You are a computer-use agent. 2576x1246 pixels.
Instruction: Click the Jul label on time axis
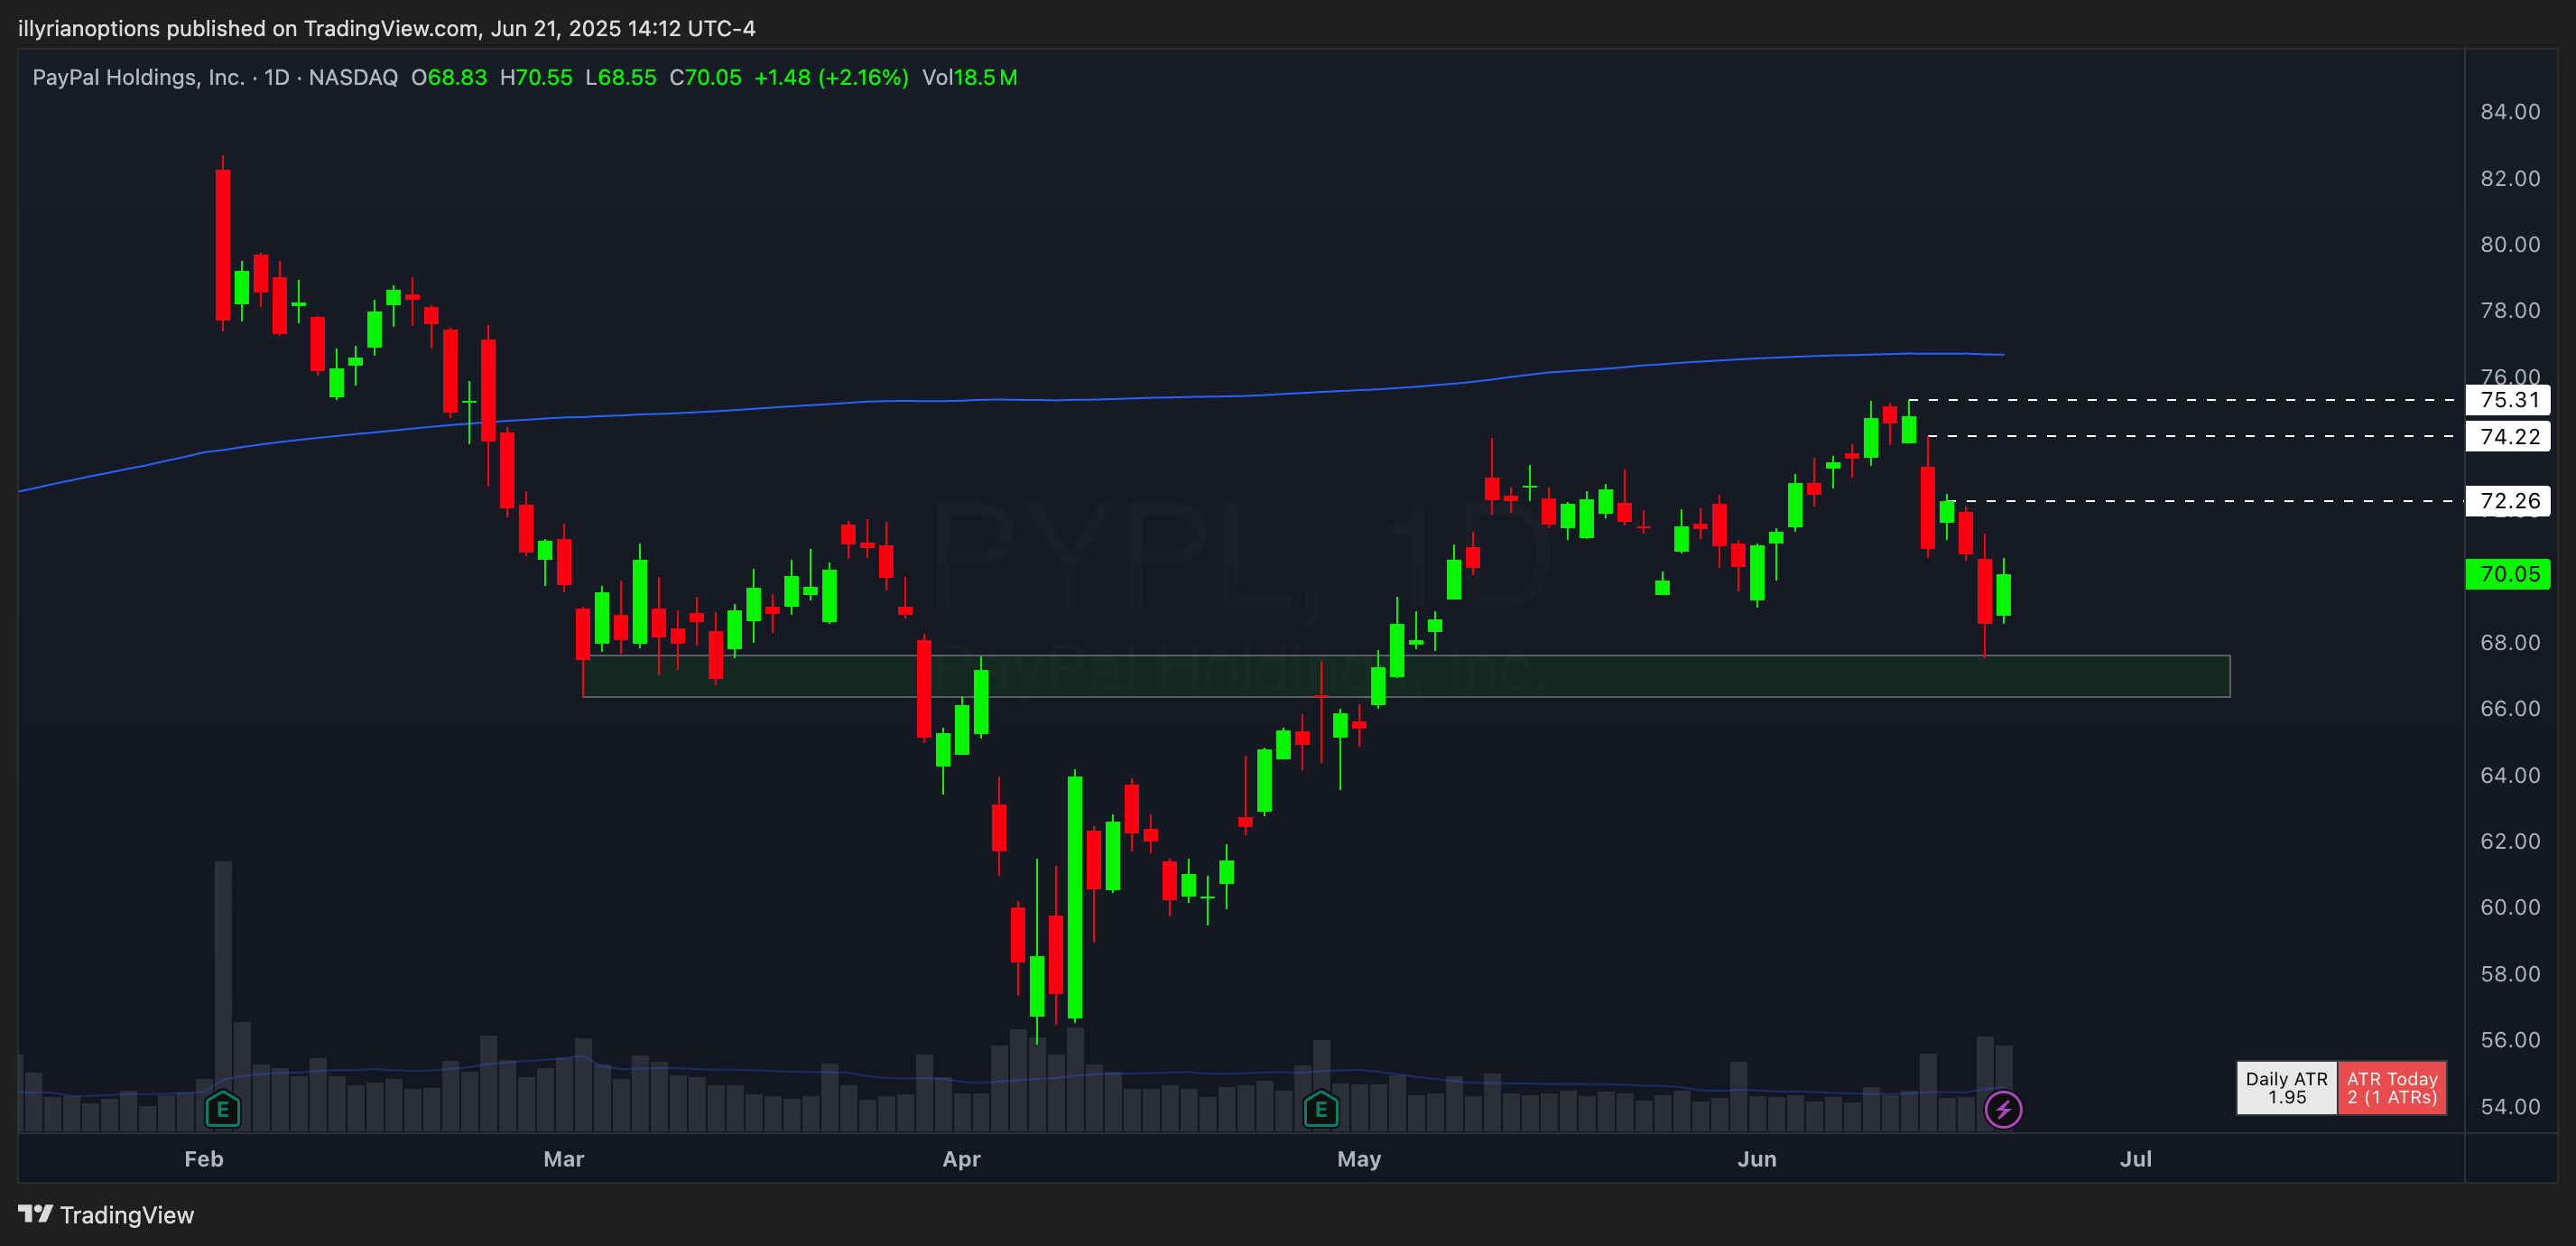pos(2135,1159)
